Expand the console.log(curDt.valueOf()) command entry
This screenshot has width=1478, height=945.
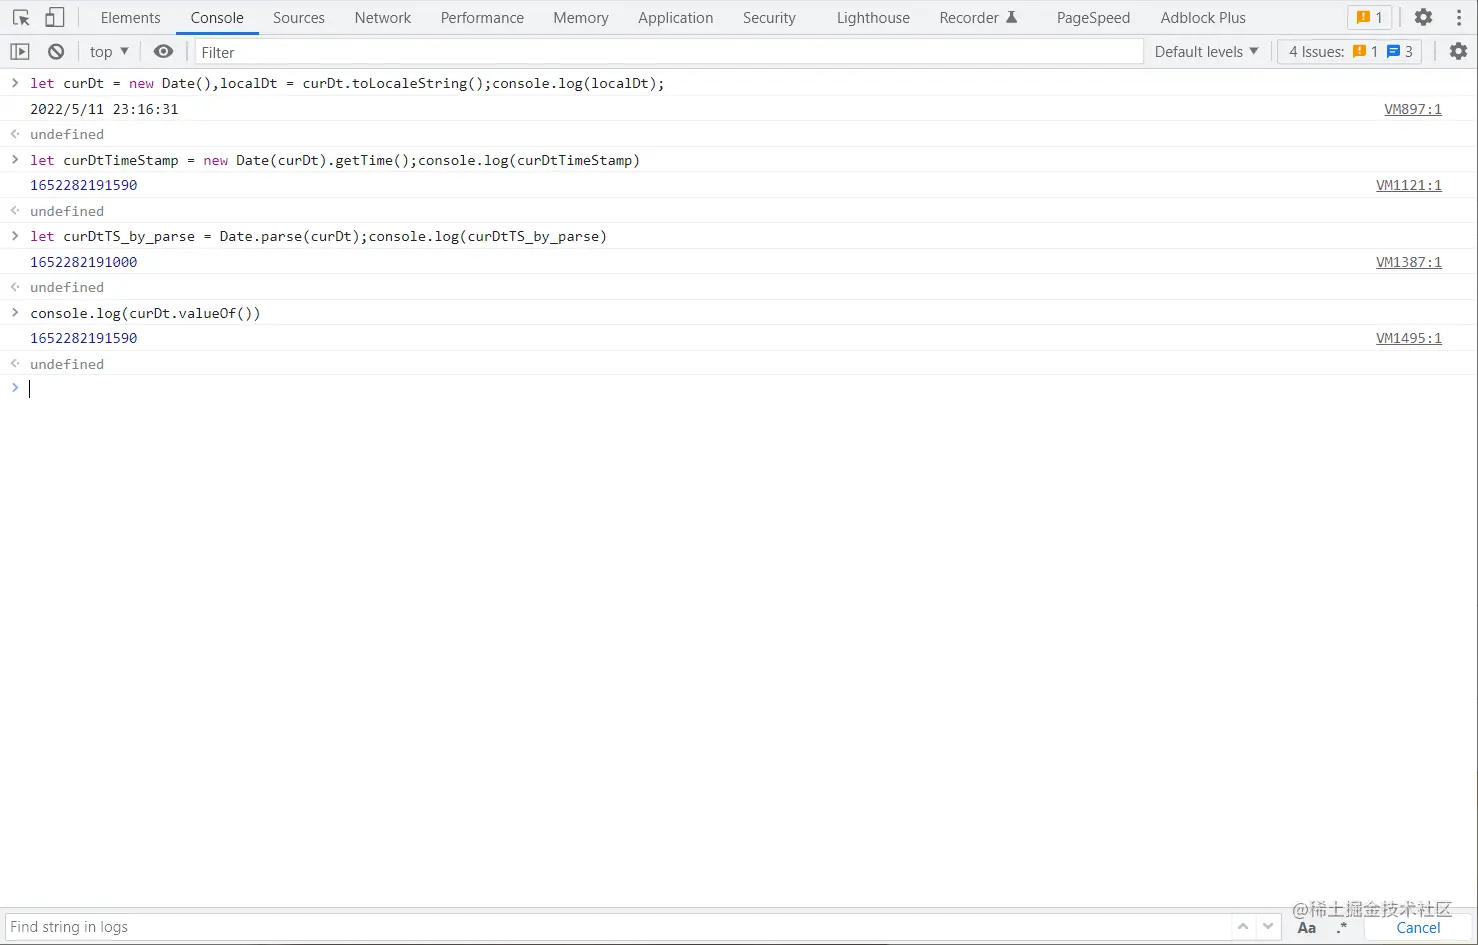(x=15, y=313)
